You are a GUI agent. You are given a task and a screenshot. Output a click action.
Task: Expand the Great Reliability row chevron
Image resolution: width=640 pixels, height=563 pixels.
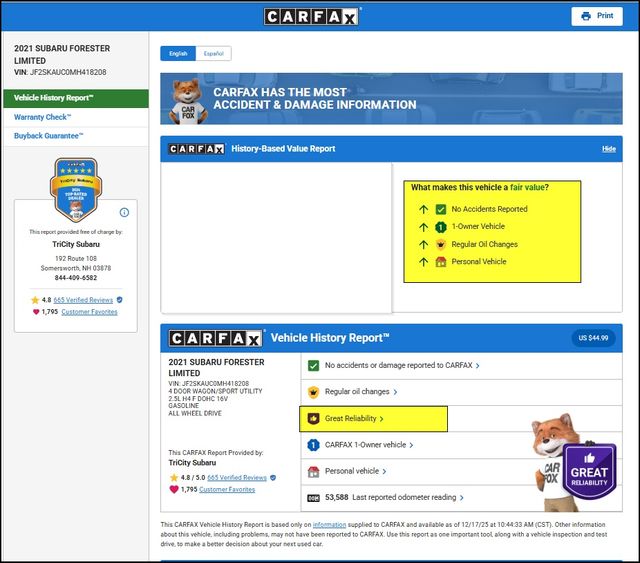(x=382, y=419)
